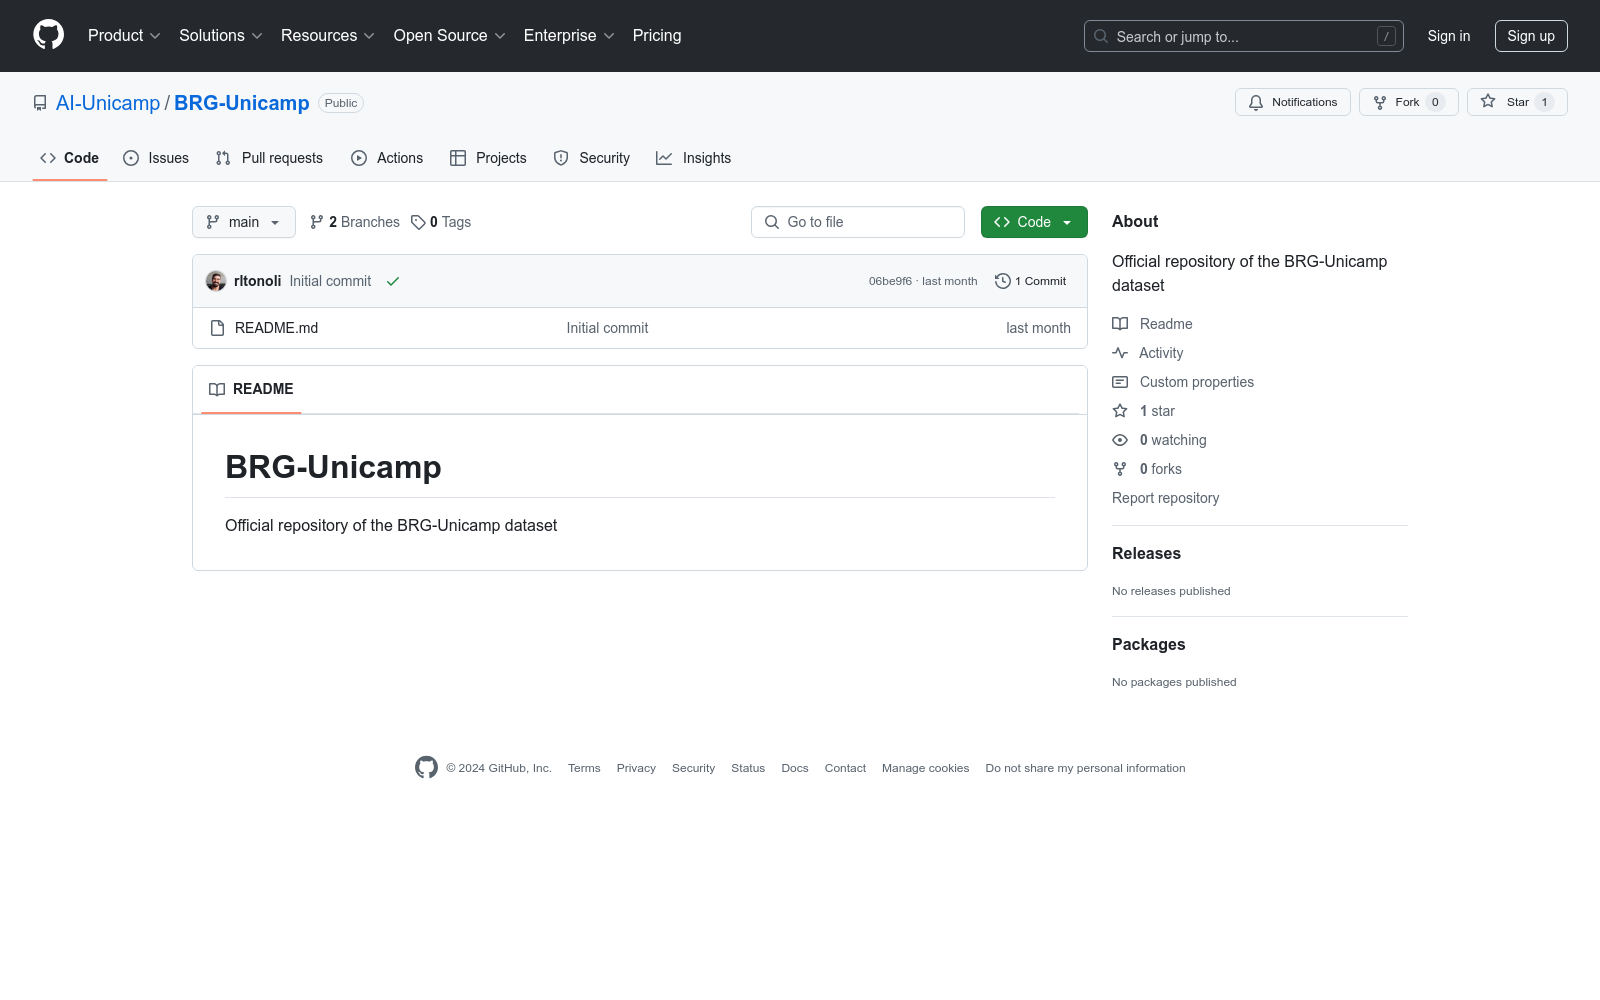Image resolution: width=1600 pixels, height=1000 pixels.
Task: Switch to the Security tab
Action: 592,158
